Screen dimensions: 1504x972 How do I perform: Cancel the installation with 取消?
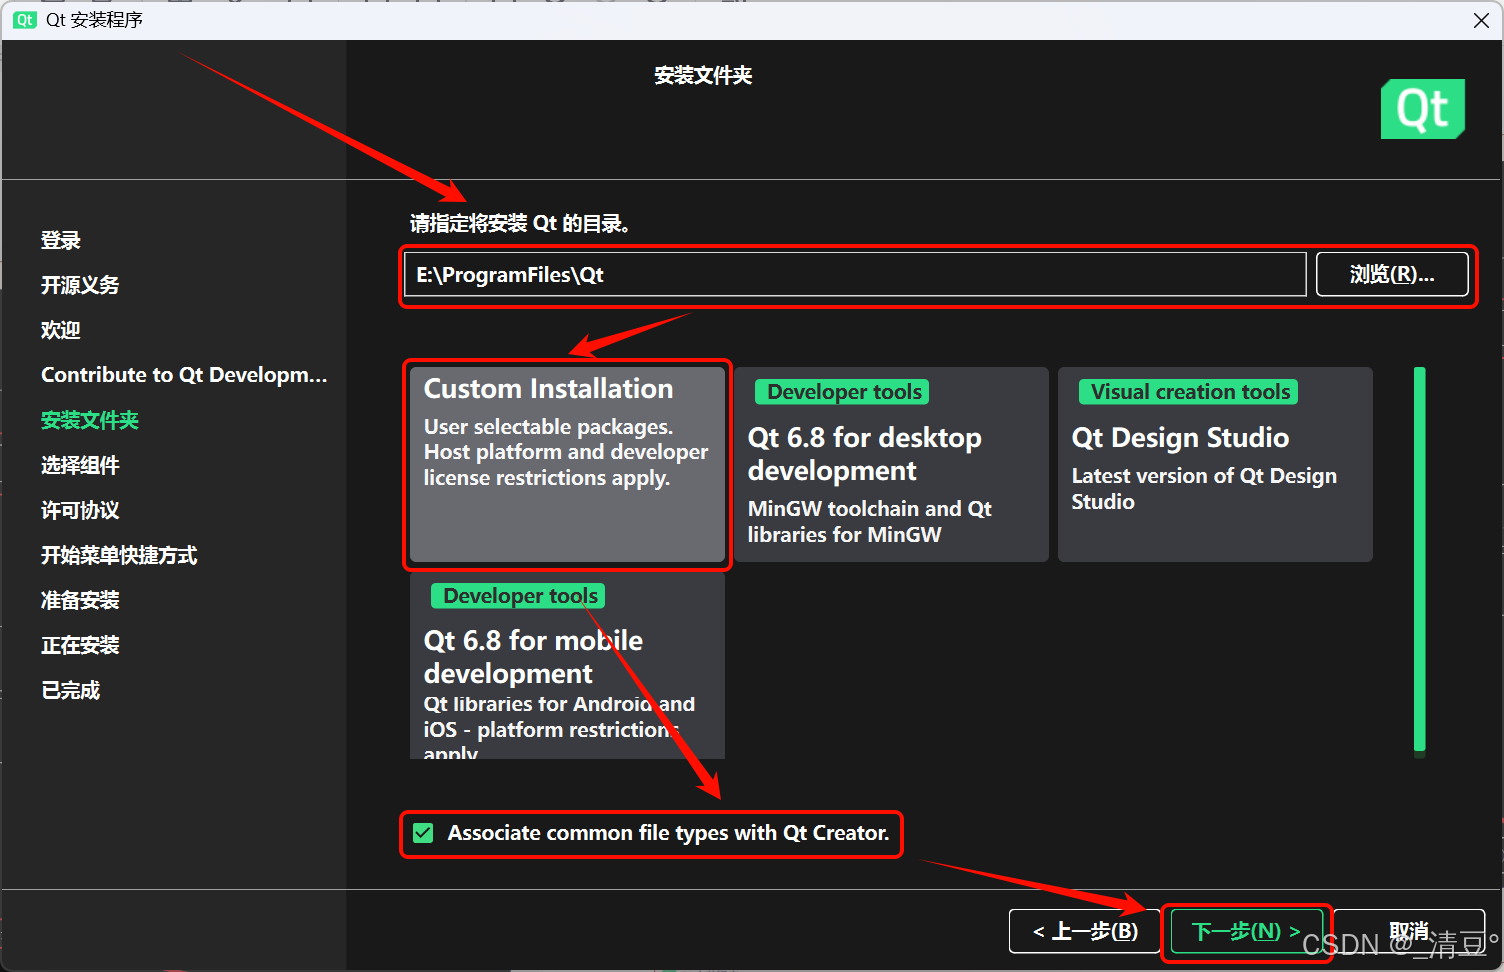point(1408,932)
